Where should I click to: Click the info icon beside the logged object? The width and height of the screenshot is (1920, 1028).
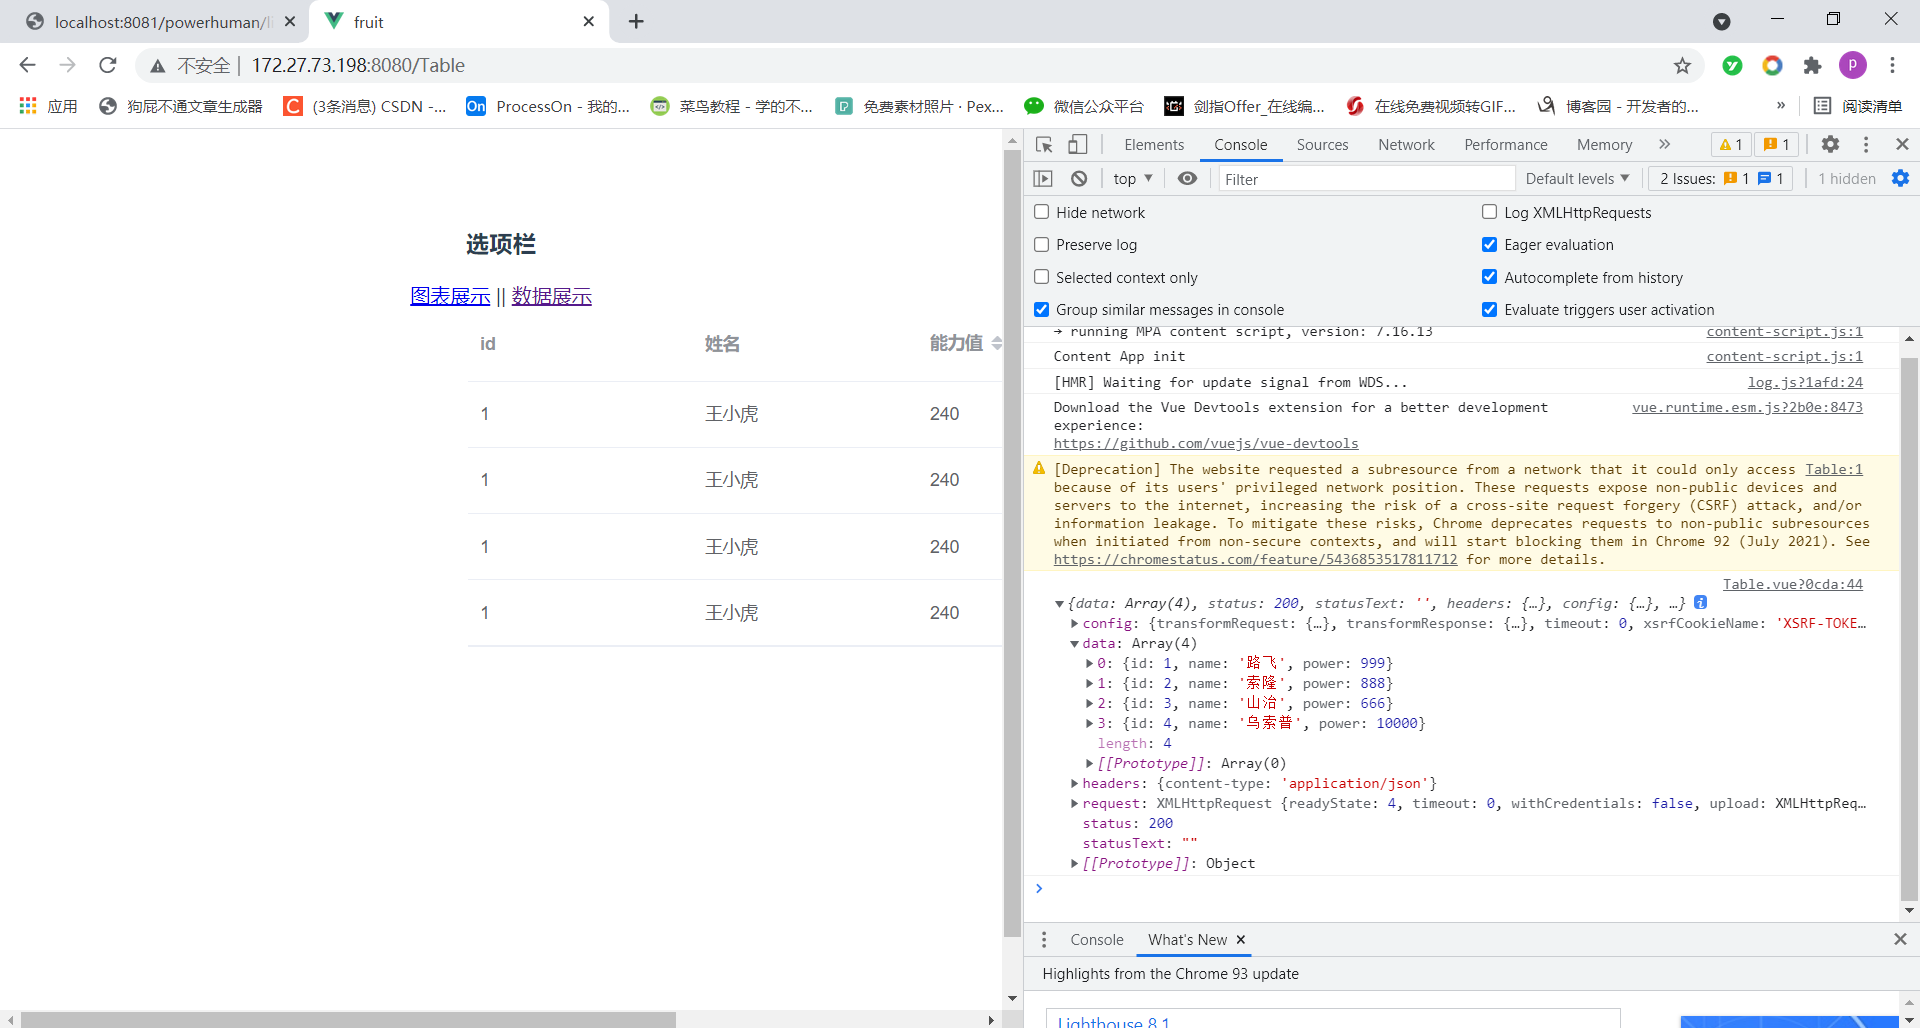point(1700,602)
